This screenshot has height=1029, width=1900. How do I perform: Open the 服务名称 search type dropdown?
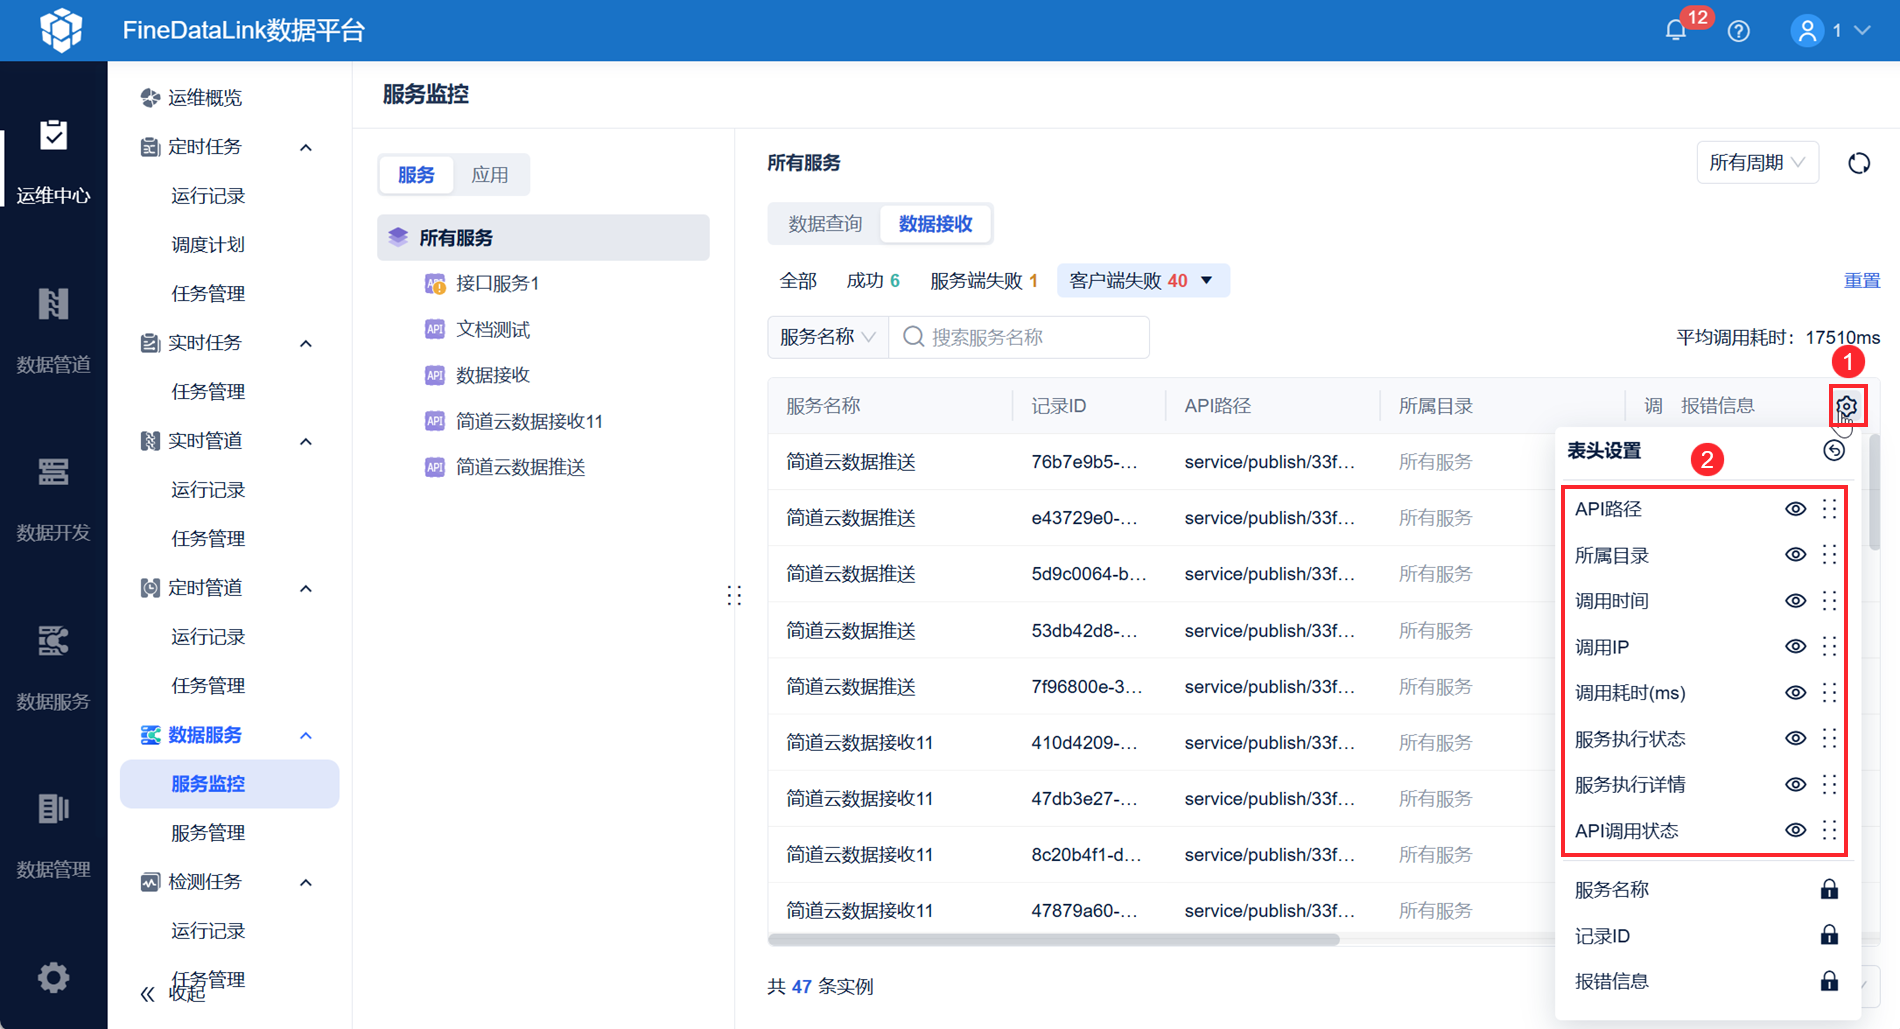(828, 337)
